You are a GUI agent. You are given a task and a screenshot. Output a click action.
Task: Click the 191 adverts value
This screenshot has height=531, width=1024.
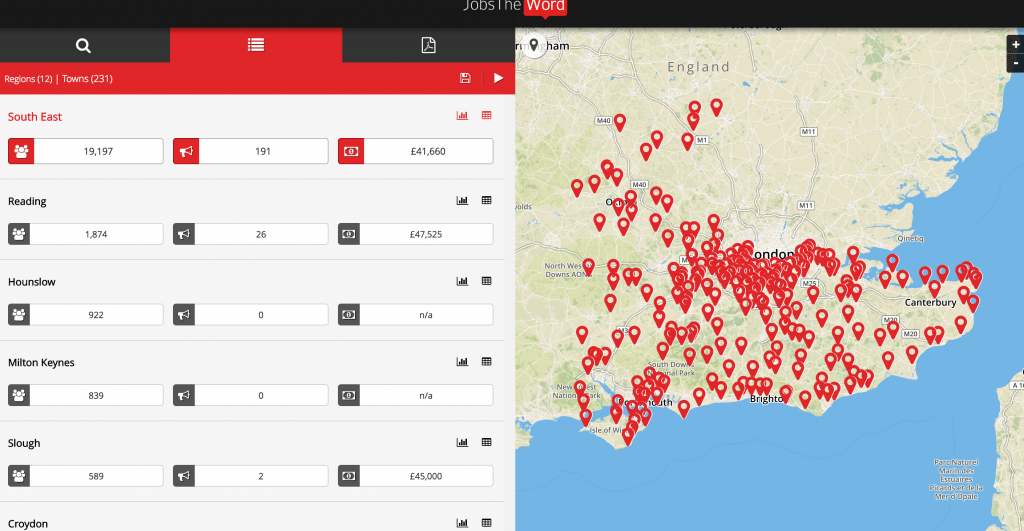tap(263, 151)
